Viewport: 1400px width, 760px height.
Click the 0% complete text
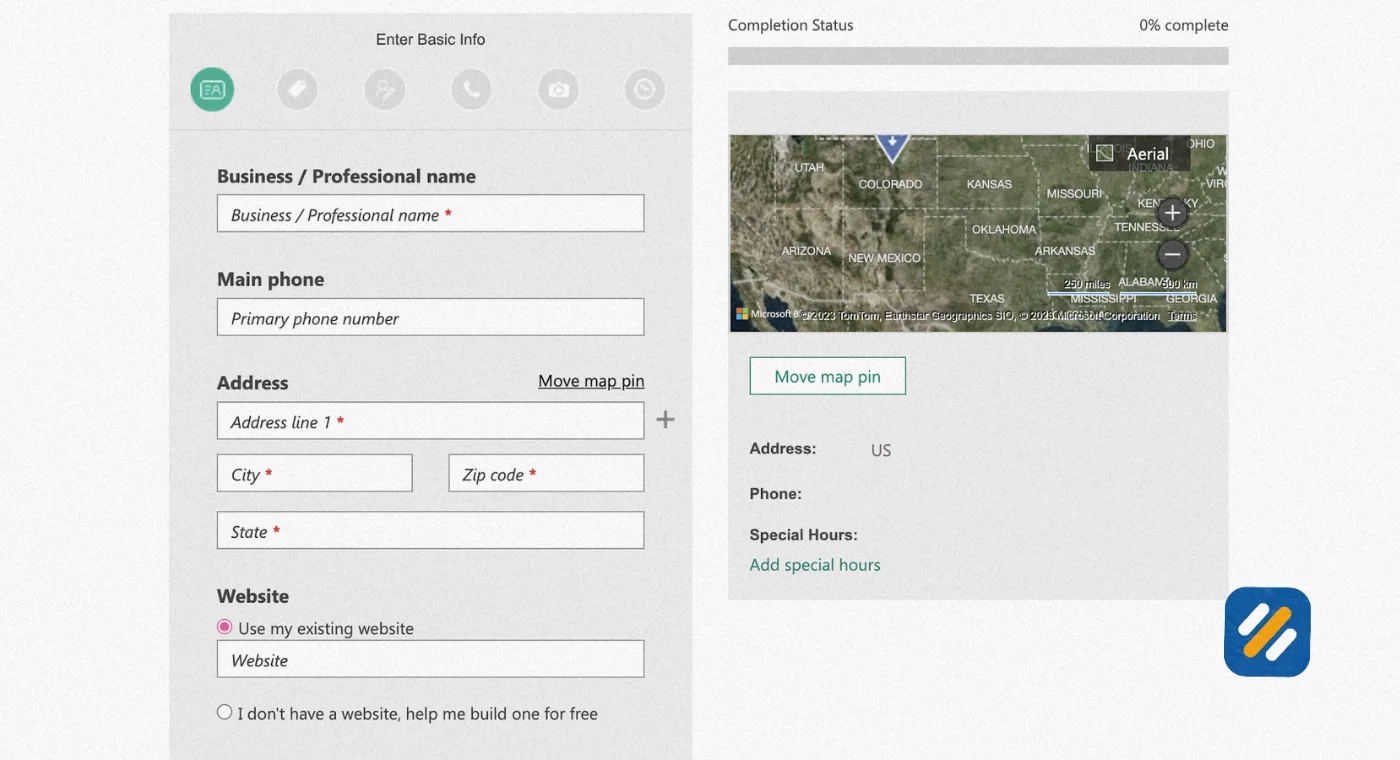tap(1183, 26)
